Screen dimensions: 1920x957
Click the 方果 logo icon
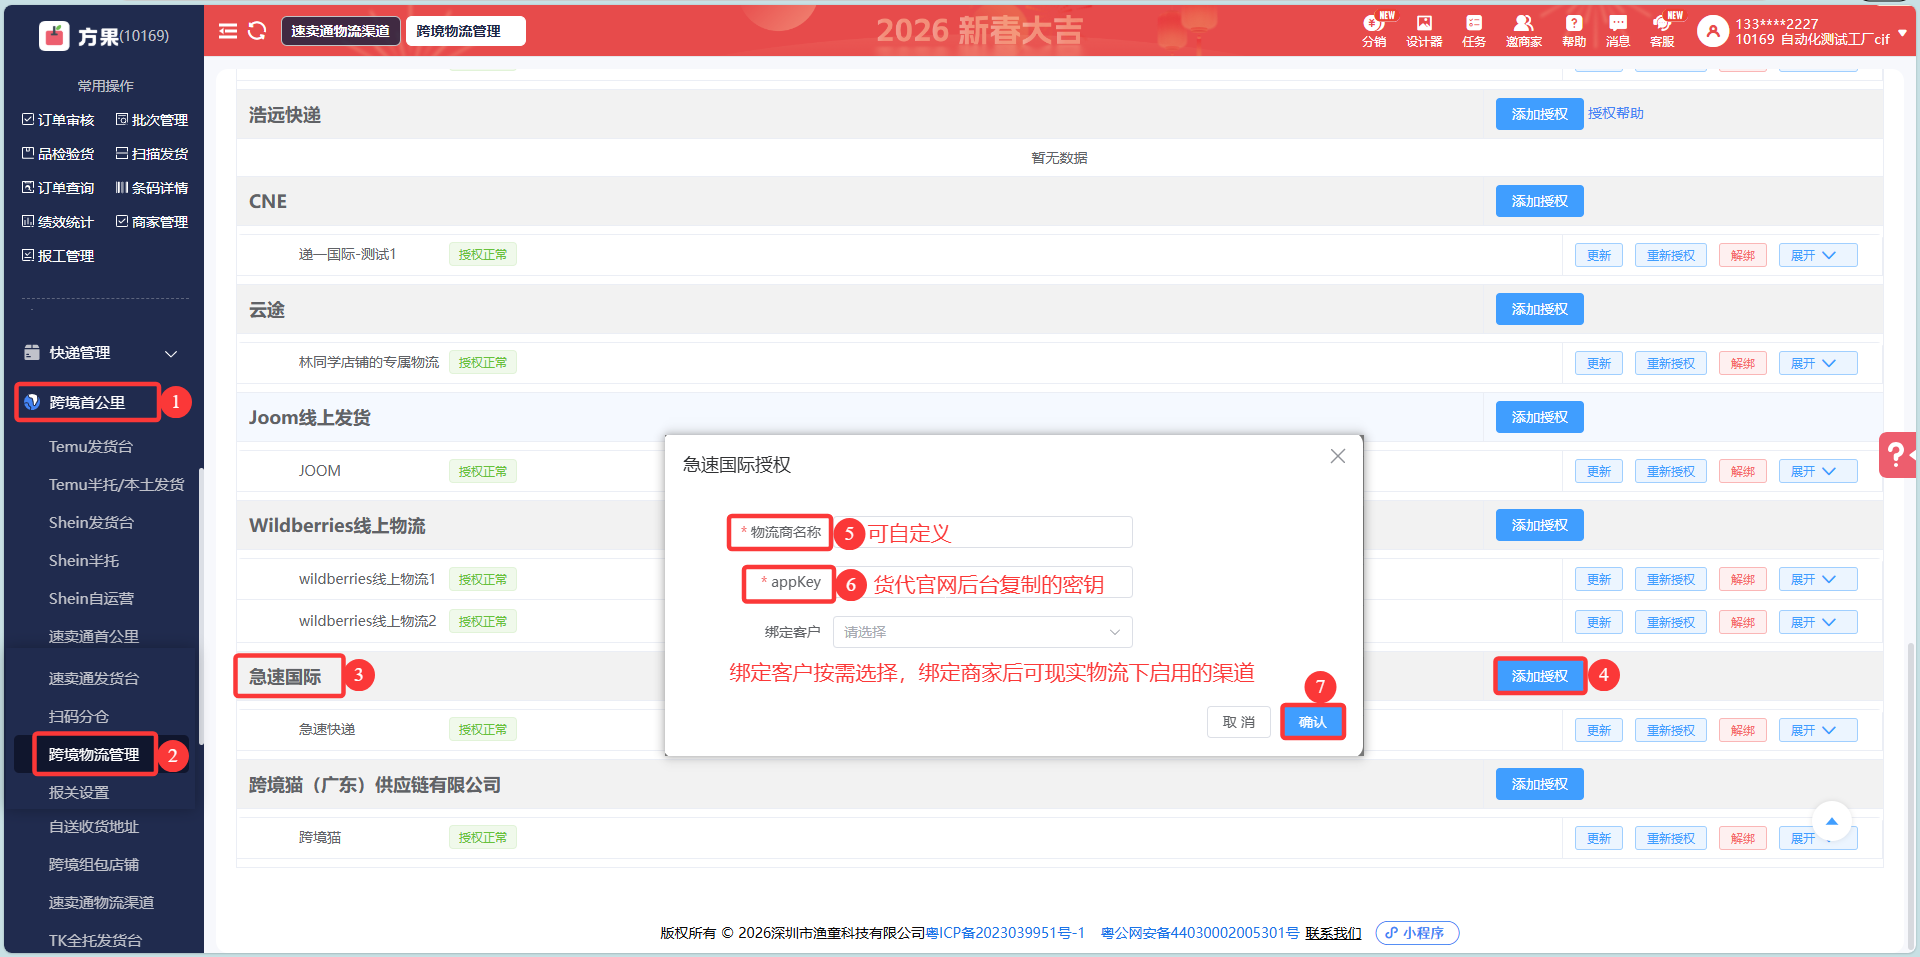(54, 36)
